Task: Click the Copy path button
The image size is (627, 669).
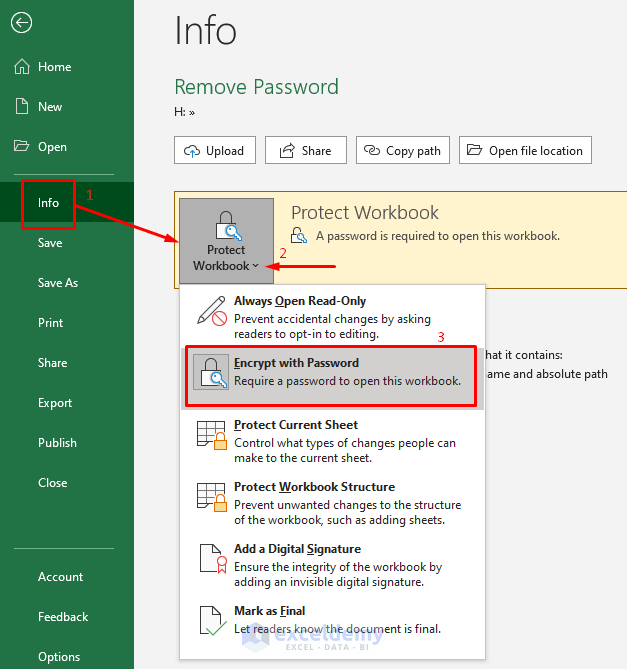Action: tap(403, 150)
